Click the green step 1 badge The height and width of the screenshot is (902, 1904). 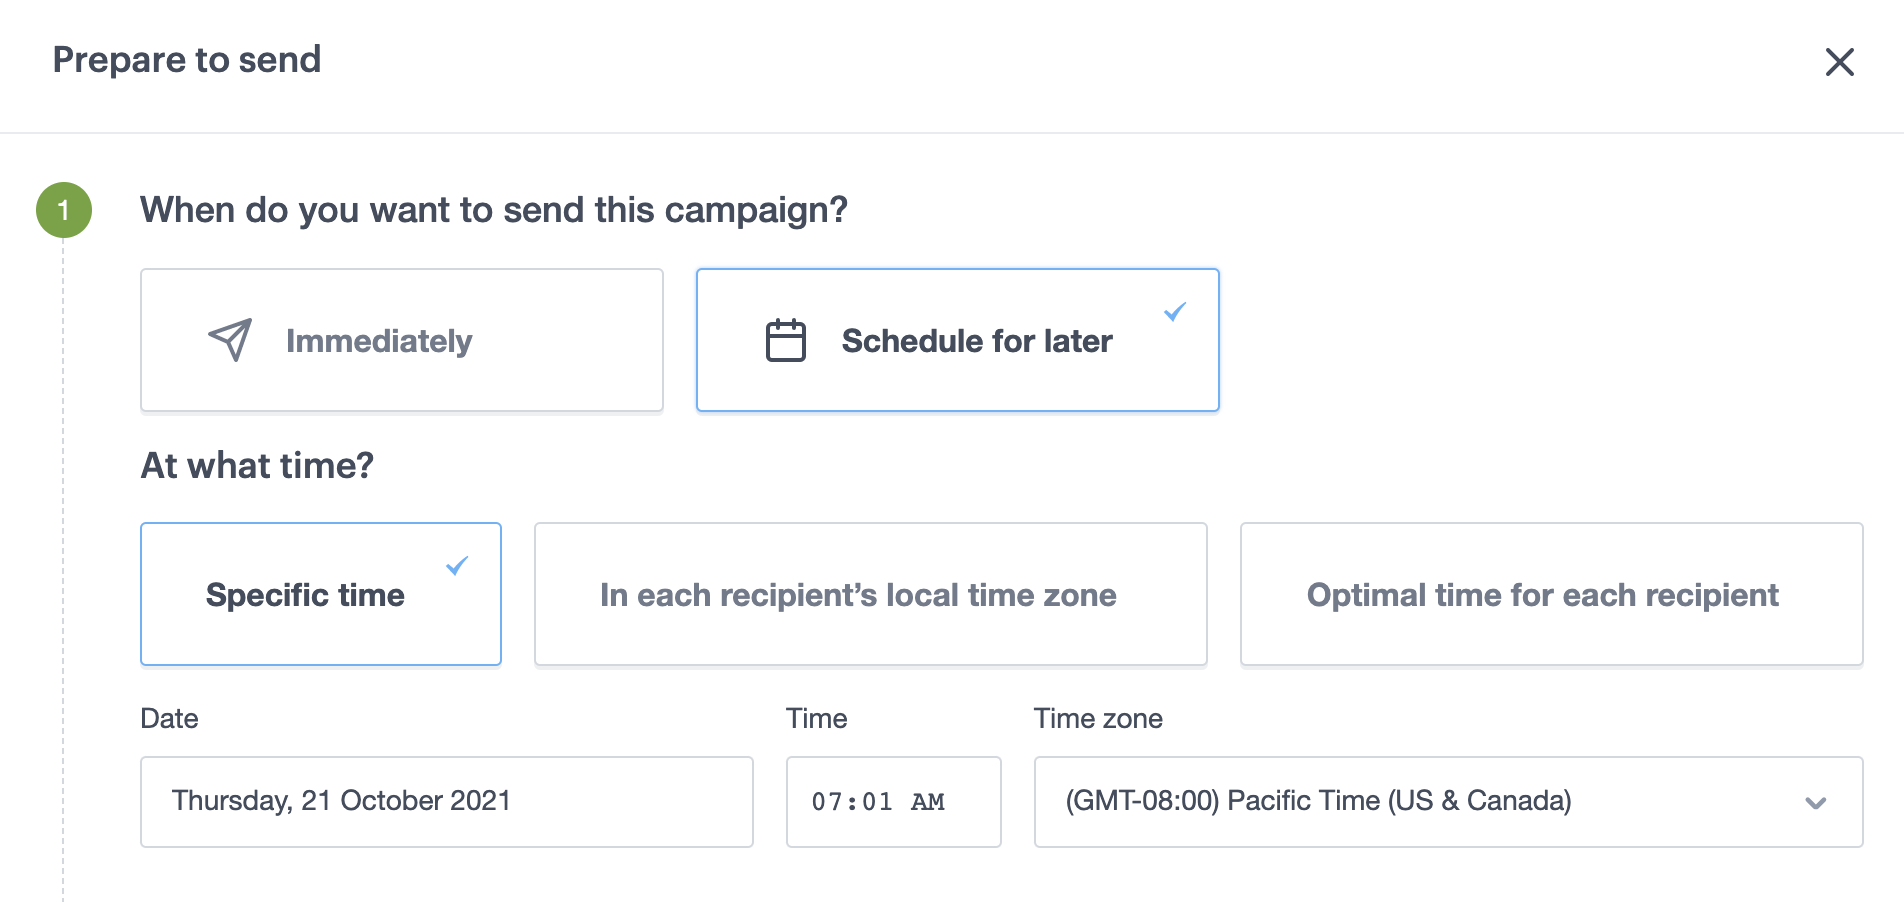(64, 210)
